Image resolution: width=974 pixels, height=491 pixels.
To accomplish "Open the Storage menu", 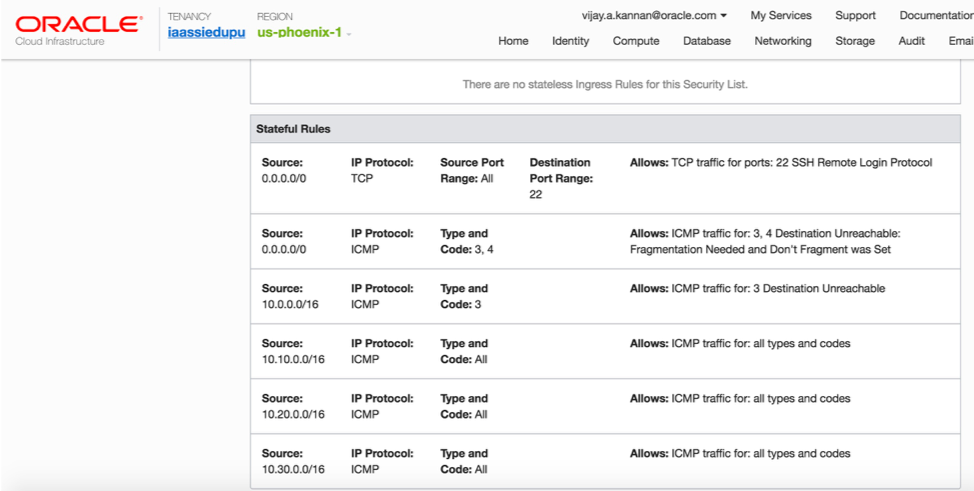I will 855,41.
